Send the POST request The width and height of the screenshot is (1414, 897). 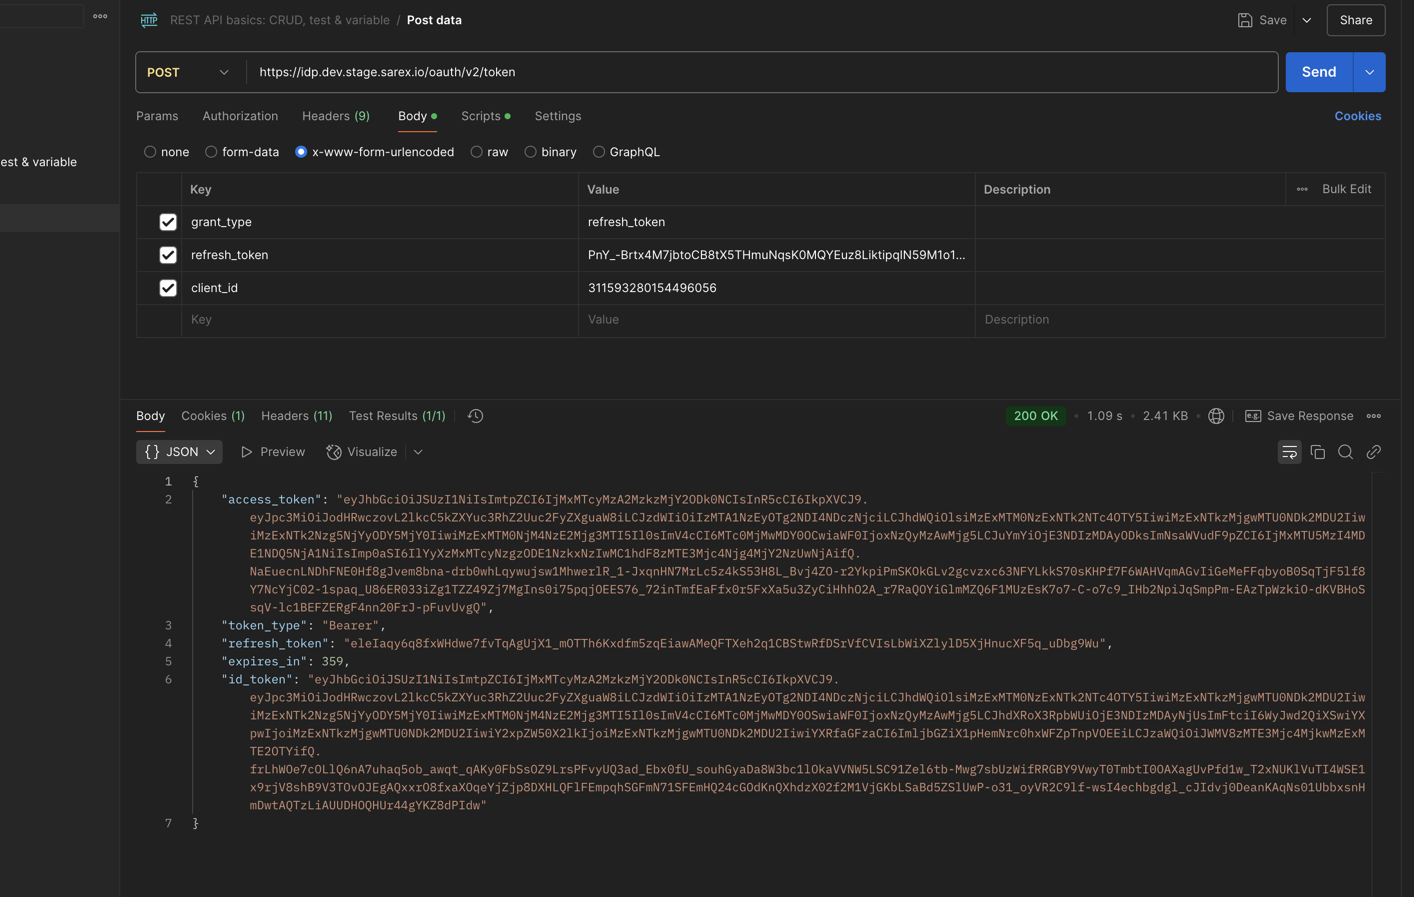coord(1319,72)
